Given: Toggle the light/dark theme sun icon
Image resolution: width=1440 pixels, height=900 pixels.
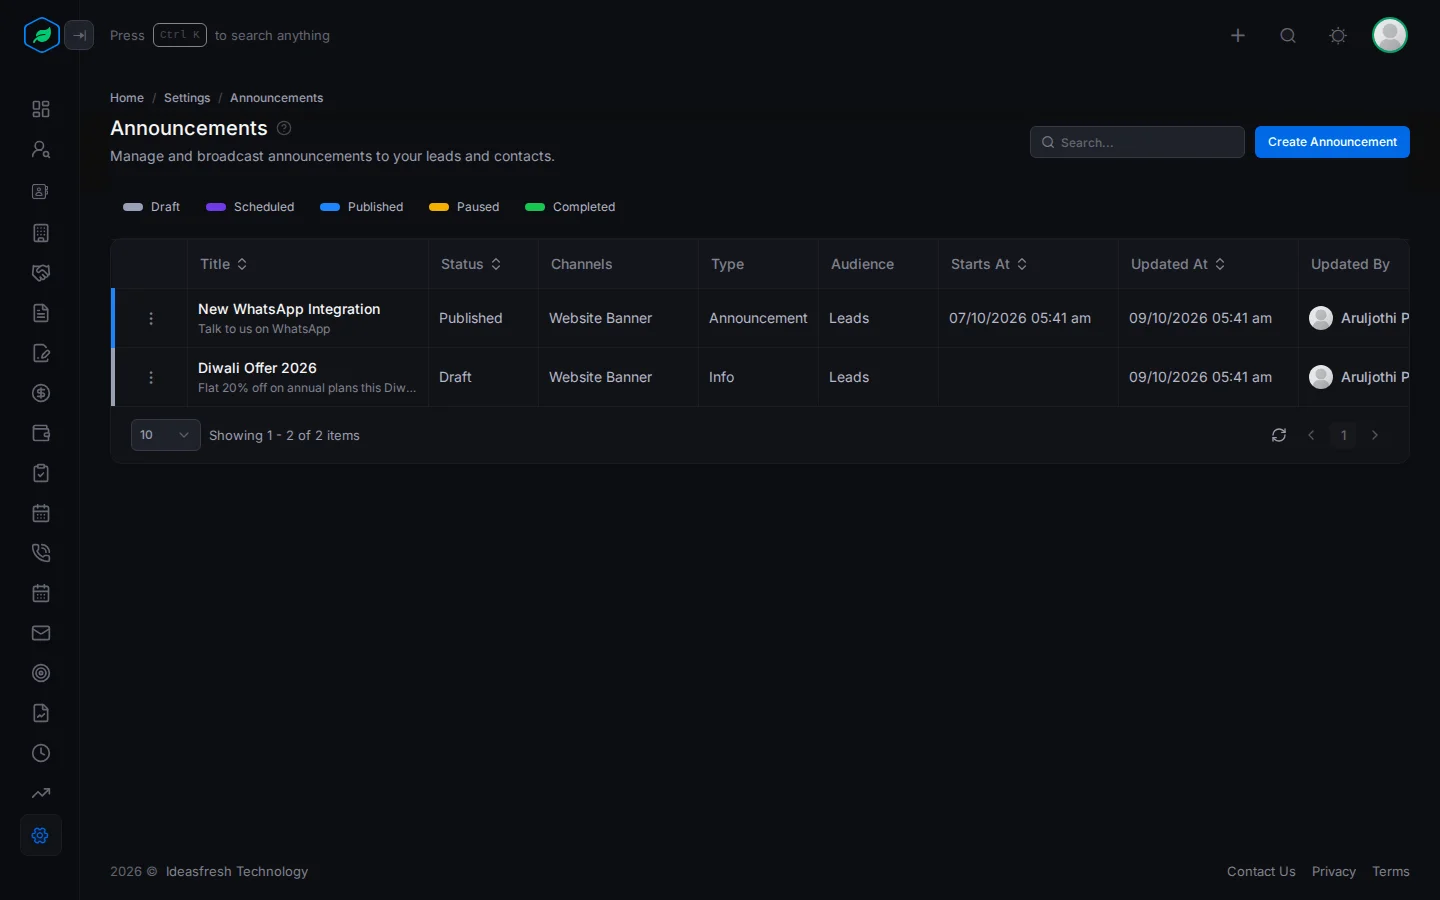Looking at the screenshot, I should pyautogui.click(x=1338, y=36).
